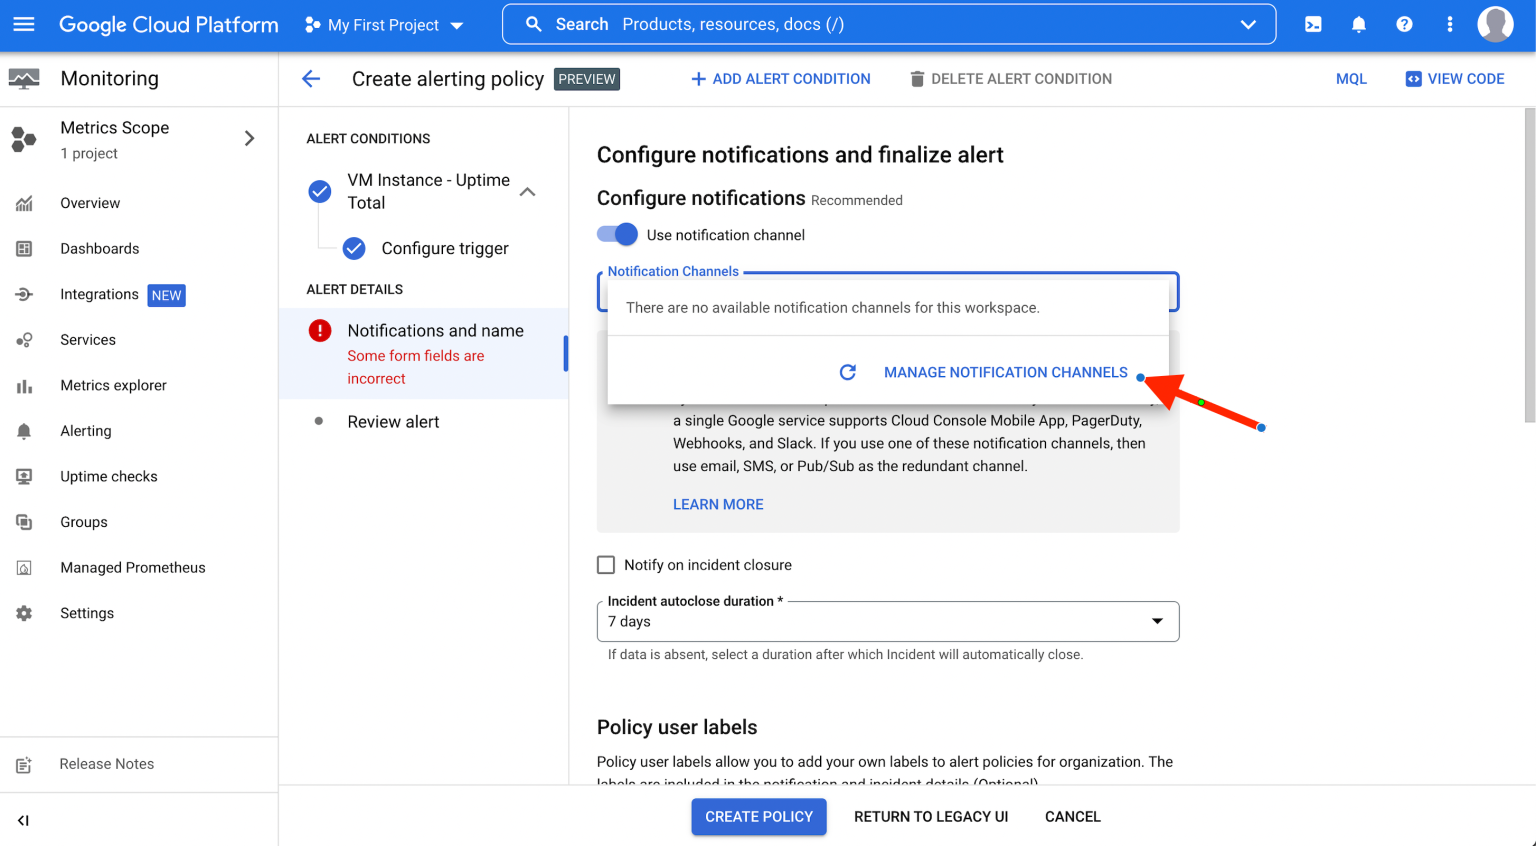The image size is (1536, 846).
Task: Click the Notification Channels field
Action: [888, 291]
